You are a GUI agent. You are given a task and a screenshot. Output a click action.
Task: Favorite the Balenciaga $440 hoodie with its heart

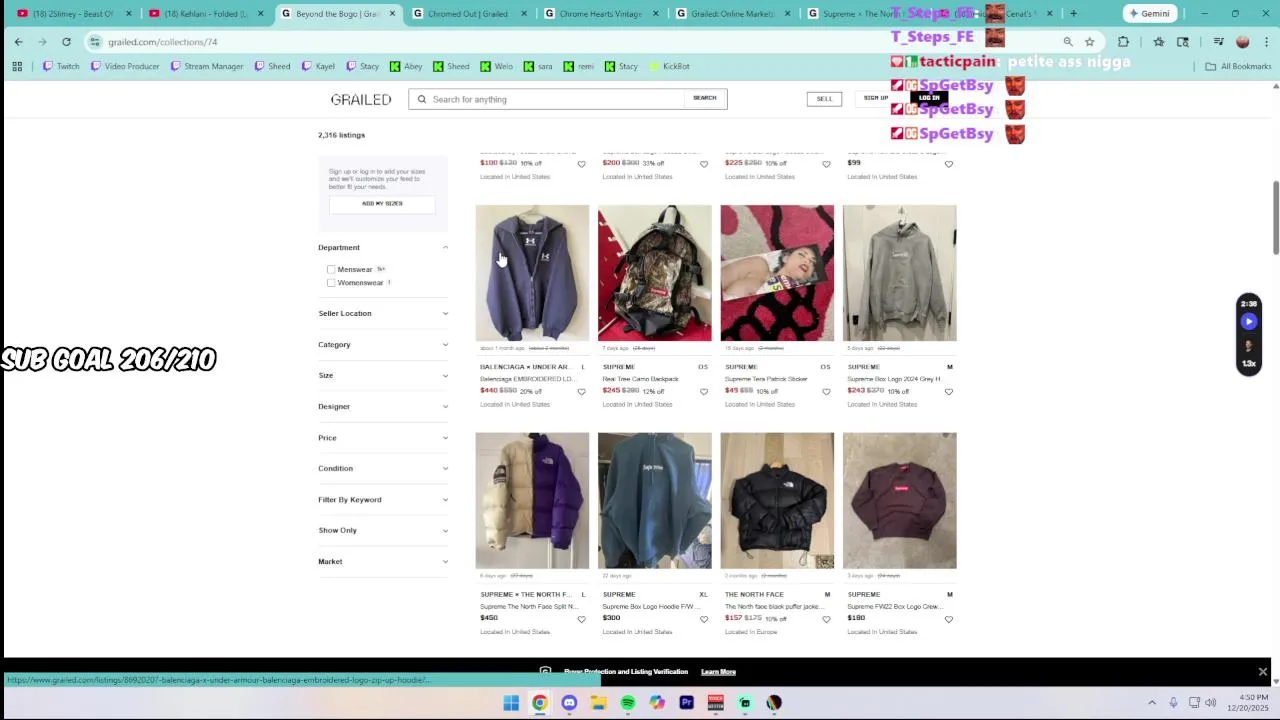click(x=581, y=392)
